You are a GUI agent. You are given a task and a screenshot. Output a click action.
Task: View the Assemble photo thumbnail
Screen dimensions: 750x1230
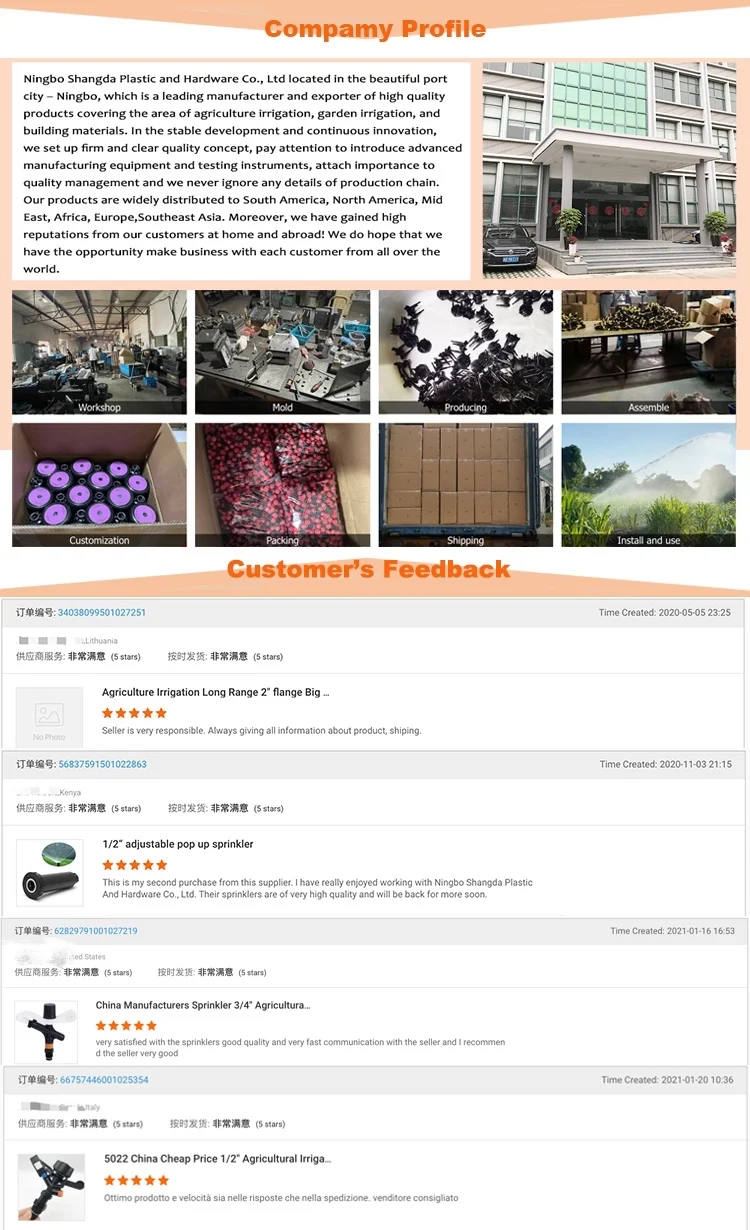[x=649, y=352]
